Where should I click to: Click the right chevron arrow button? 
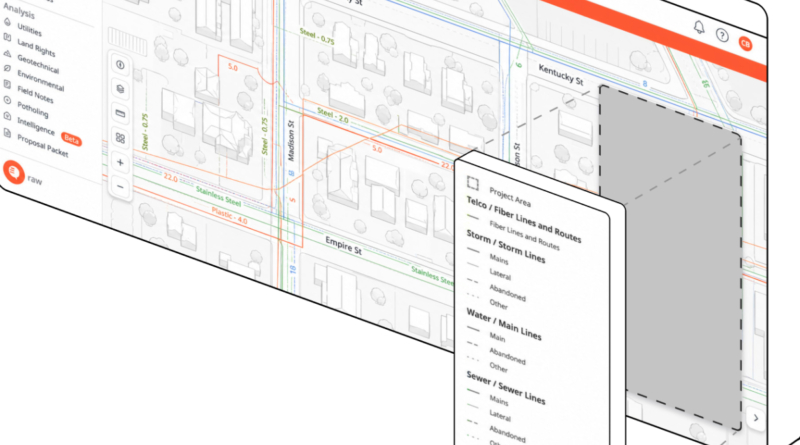tap(756, 418)
